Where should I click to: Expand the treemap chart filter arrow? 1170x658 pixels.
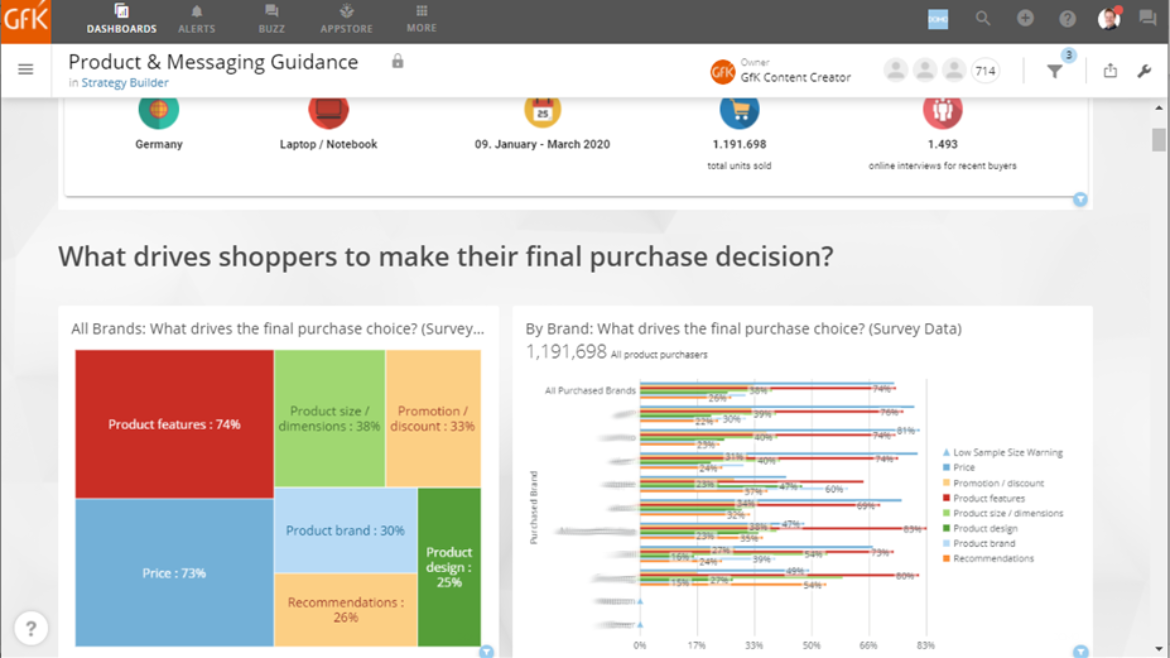point(486,651)
